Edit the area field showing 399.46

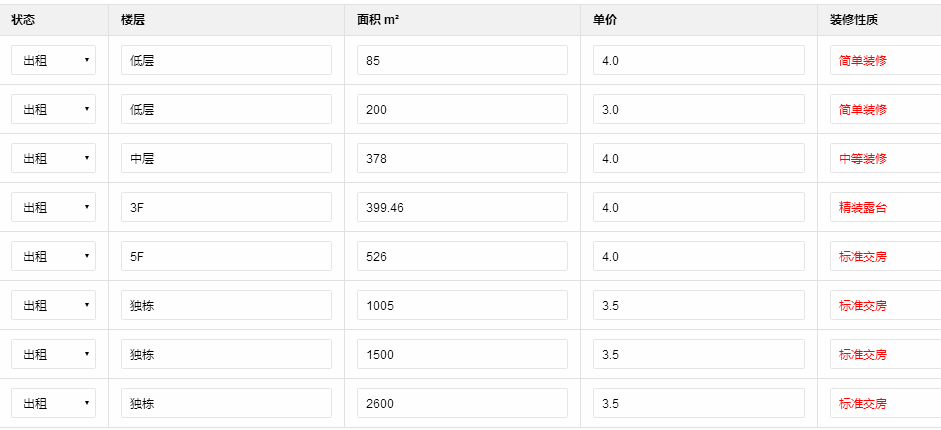coord(462,207)
